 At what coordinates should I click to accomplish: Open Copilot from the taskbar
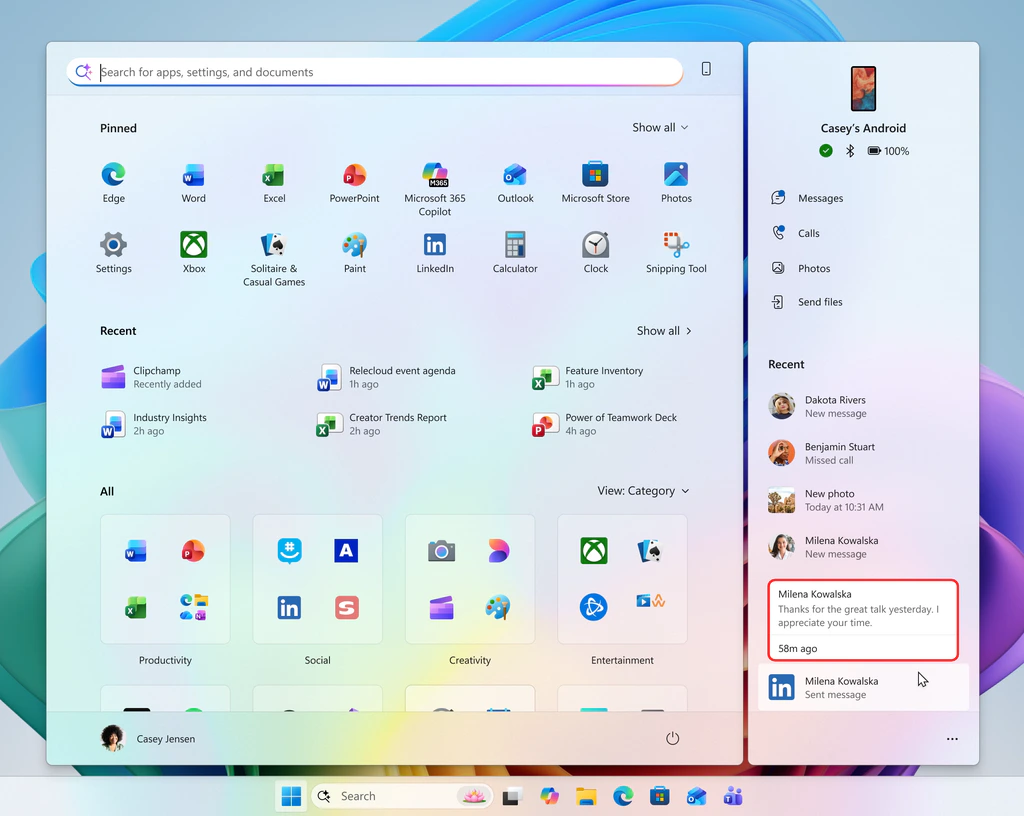549,796
